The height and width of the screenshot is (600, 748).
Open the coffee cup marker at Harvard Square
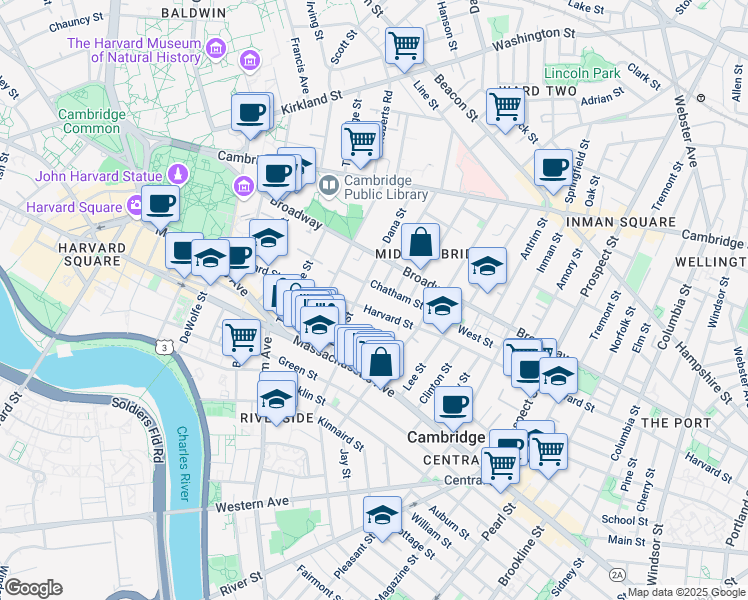click(160, 208)
